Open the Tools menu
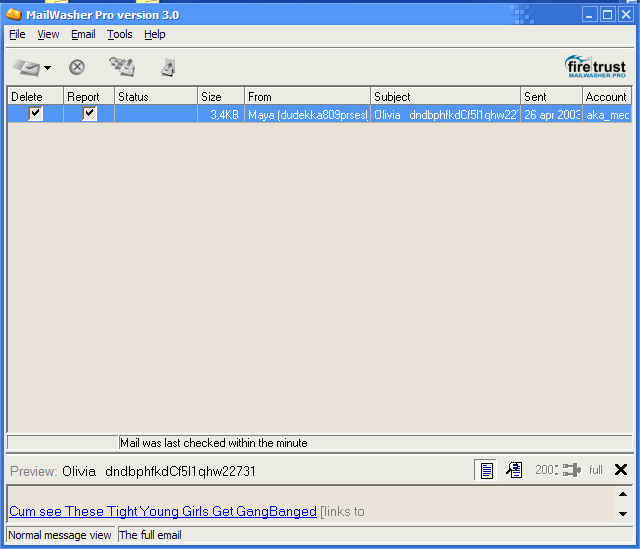The height and width of the screenshot is (549, 640). tap(120, 34)
